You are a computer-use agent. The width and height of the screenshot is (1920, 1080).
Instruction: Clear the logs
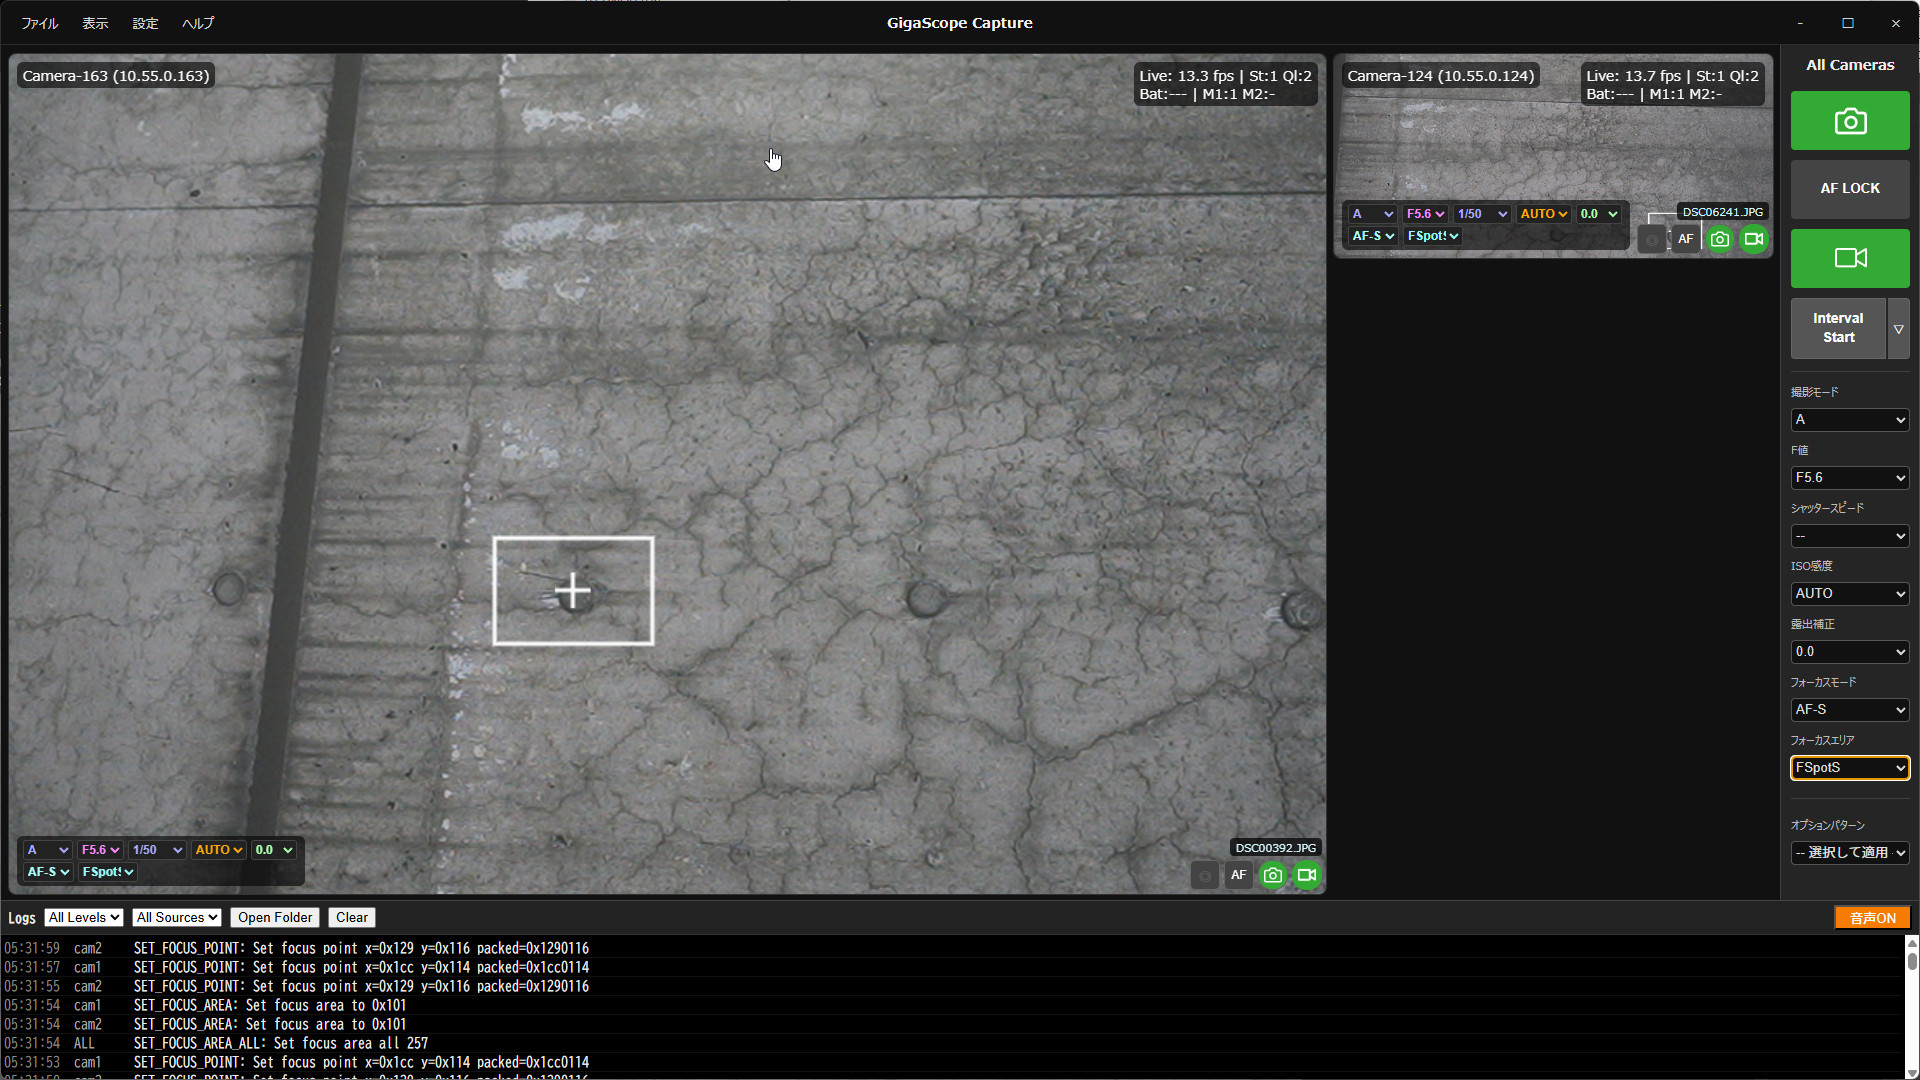point(351,917)
